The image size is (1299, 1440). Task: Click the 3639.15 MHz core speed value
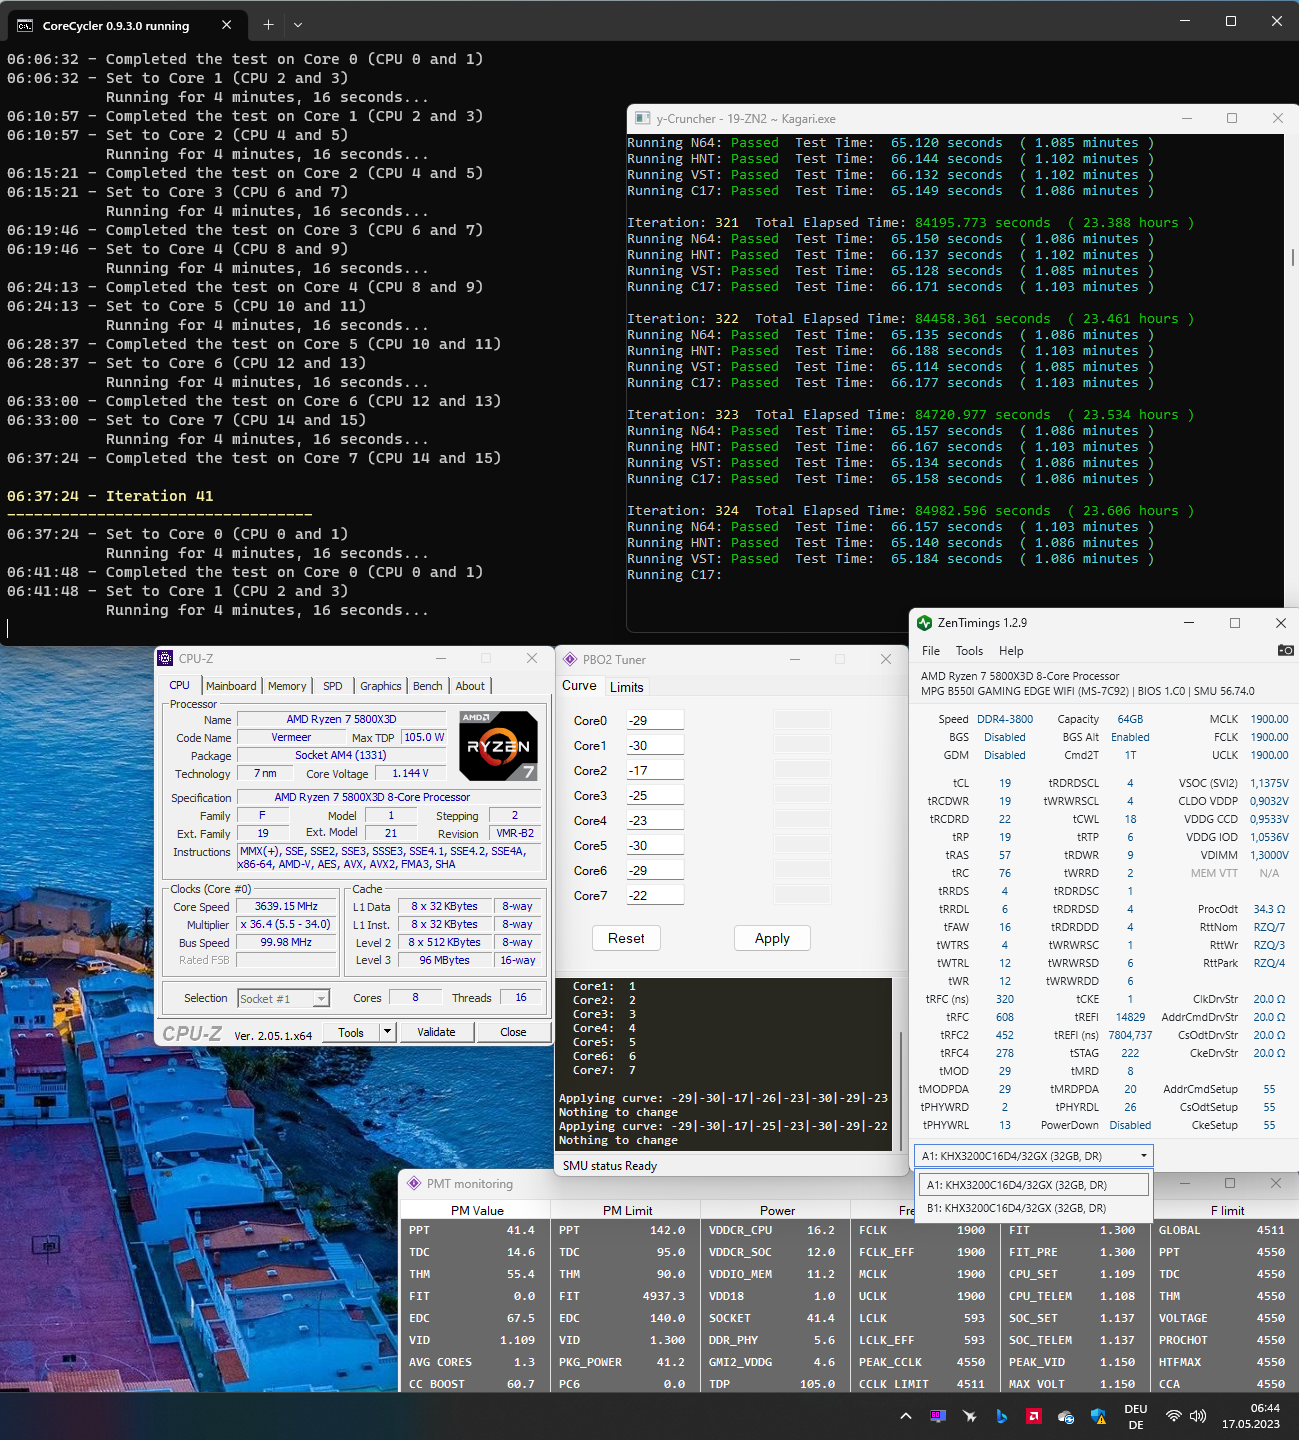[x=286, y=906]
